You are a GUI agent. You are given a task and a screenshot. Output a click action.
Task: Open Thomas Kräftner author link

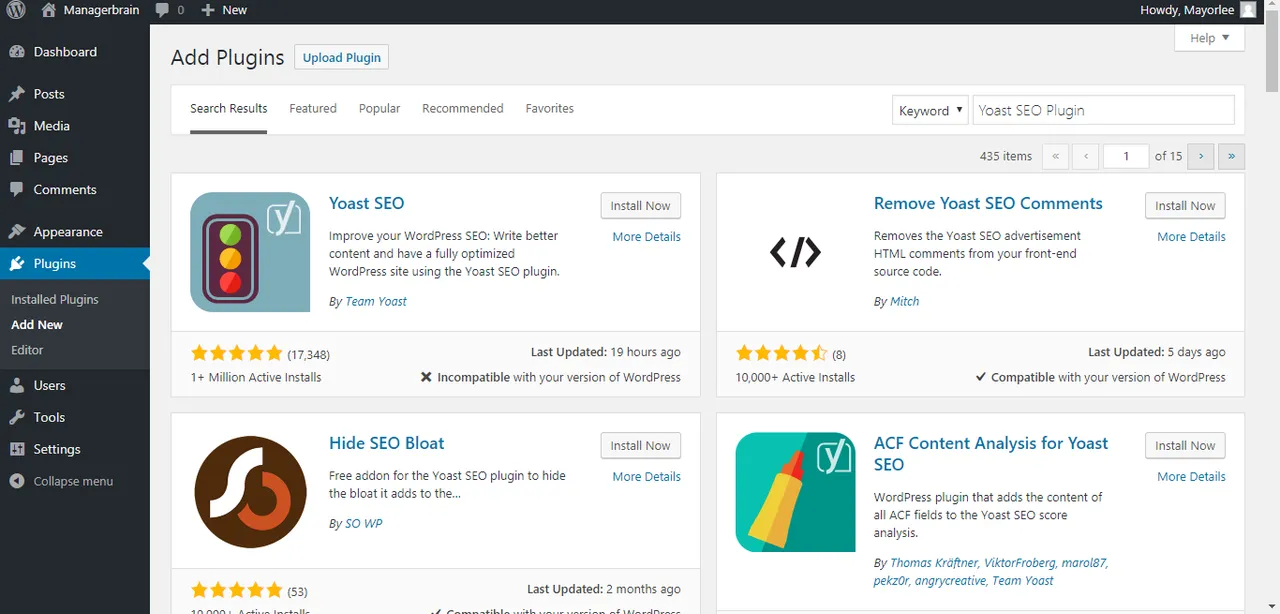933,563
